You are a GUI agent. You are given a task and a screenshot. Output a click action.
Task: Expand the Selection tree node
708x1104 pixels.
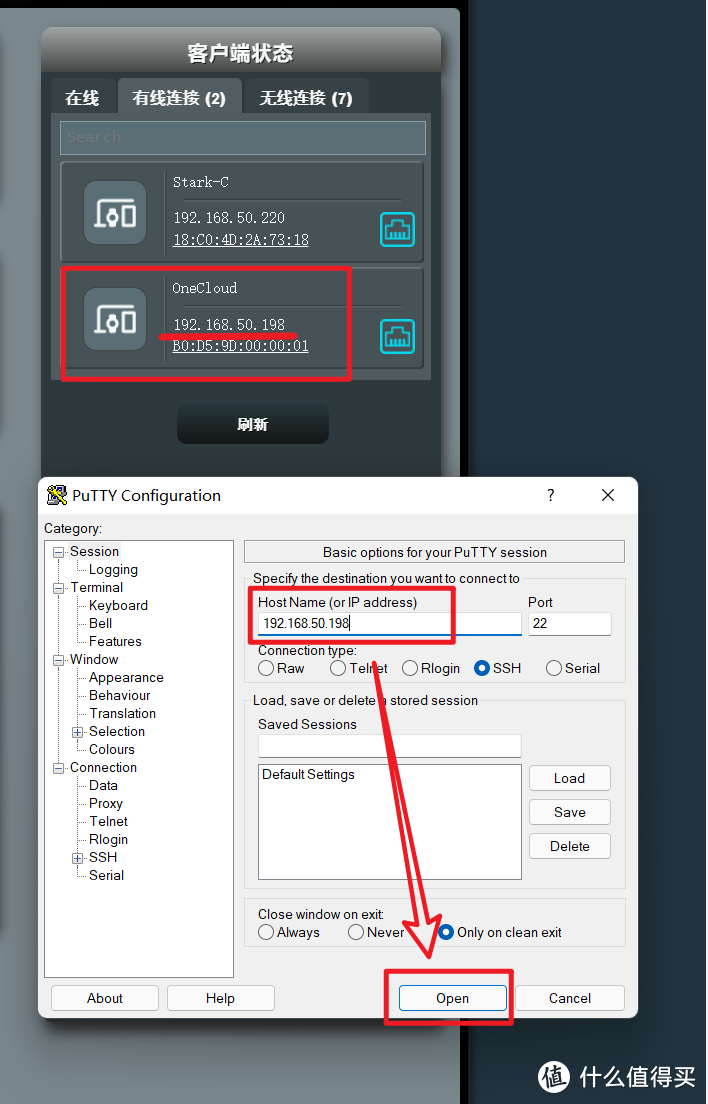77,732
